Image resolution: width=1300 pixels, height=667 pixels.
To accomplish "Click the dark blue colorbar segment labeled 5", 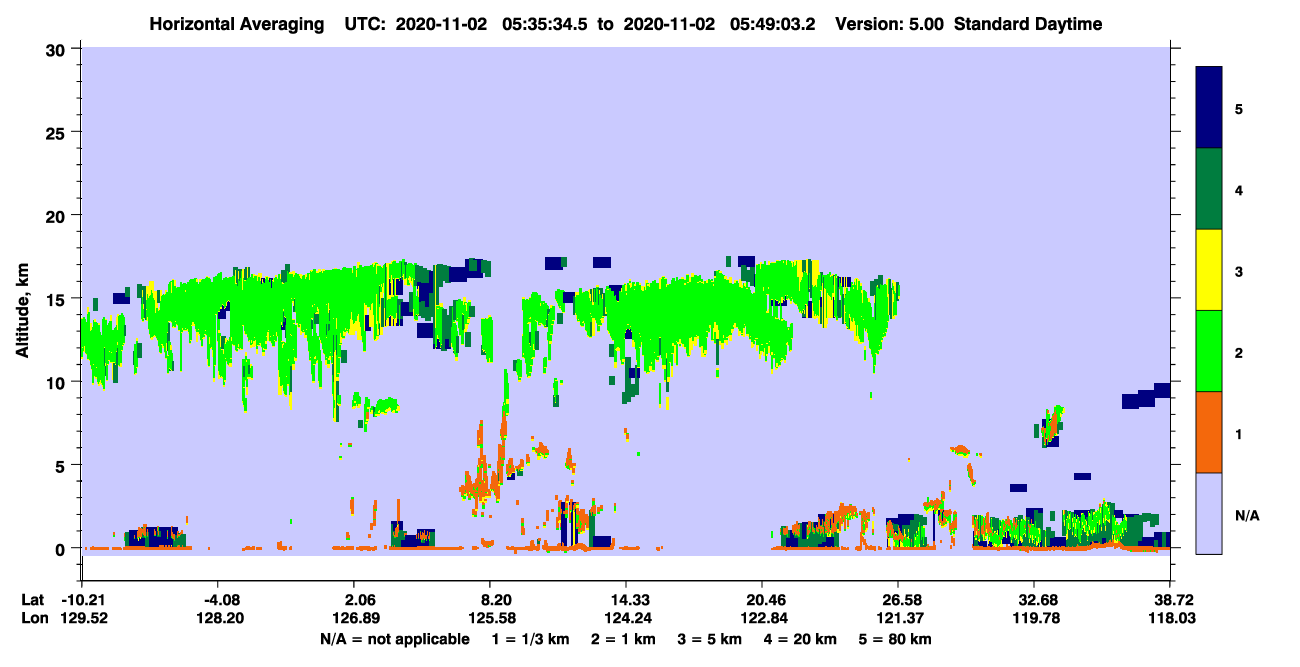I will (x=1209, y=108).
